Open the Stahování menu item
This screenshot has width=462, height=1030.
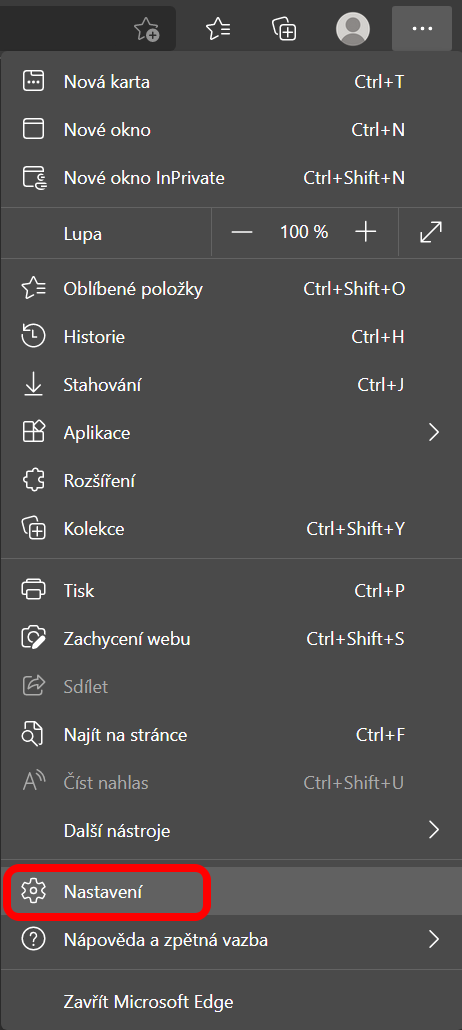click(x=231, y=385)
